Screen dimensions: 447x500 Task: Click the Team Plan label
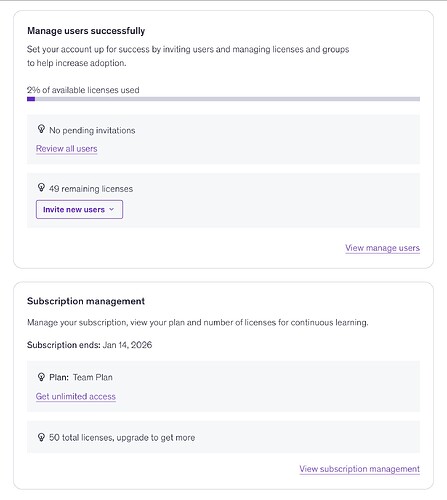93,377
